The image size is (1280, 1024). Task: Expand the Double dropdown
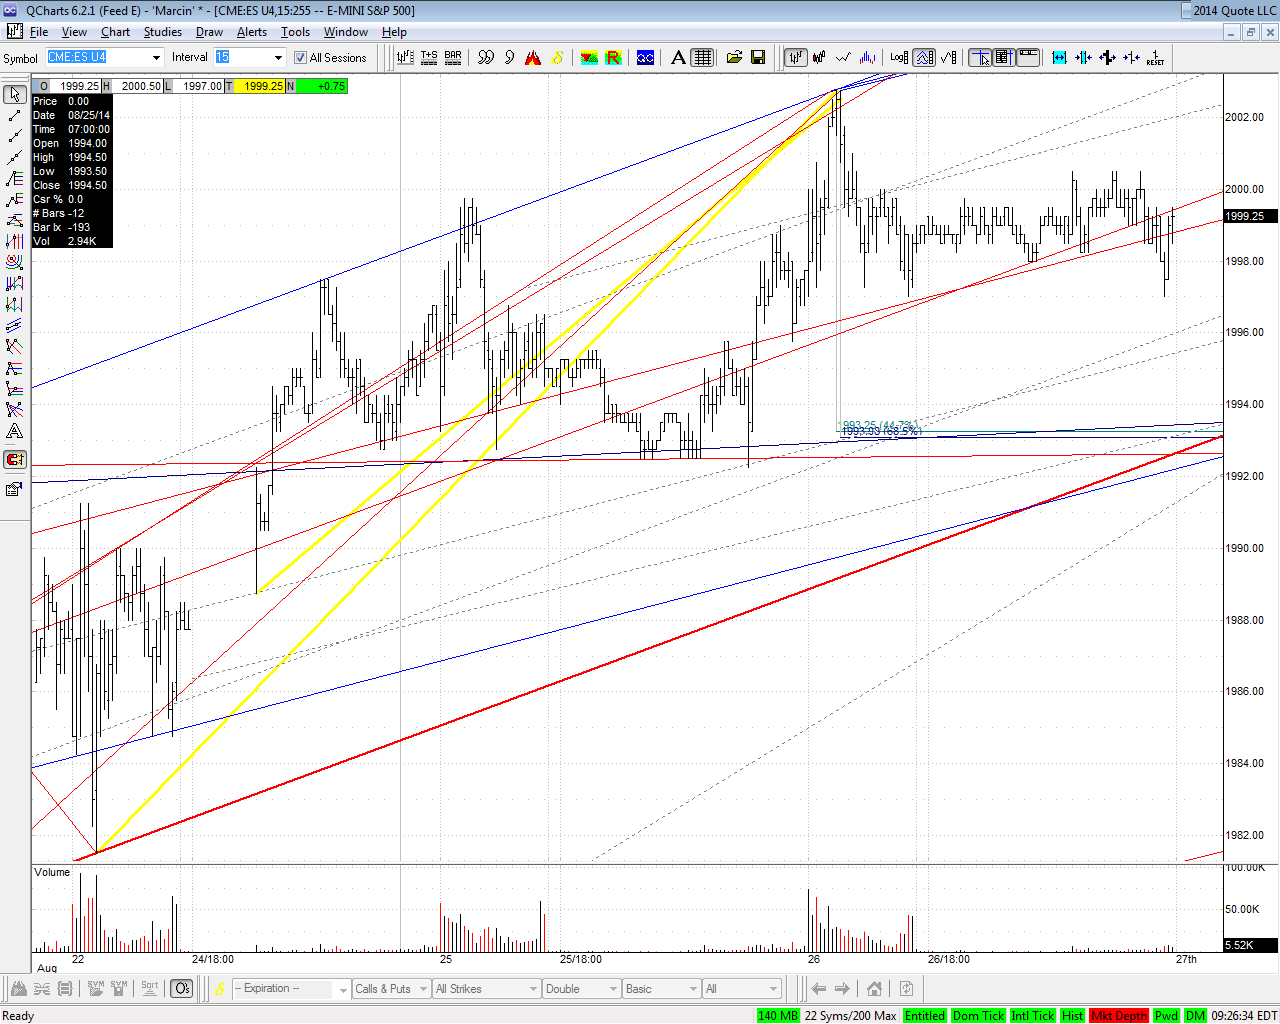pos(613,989)
